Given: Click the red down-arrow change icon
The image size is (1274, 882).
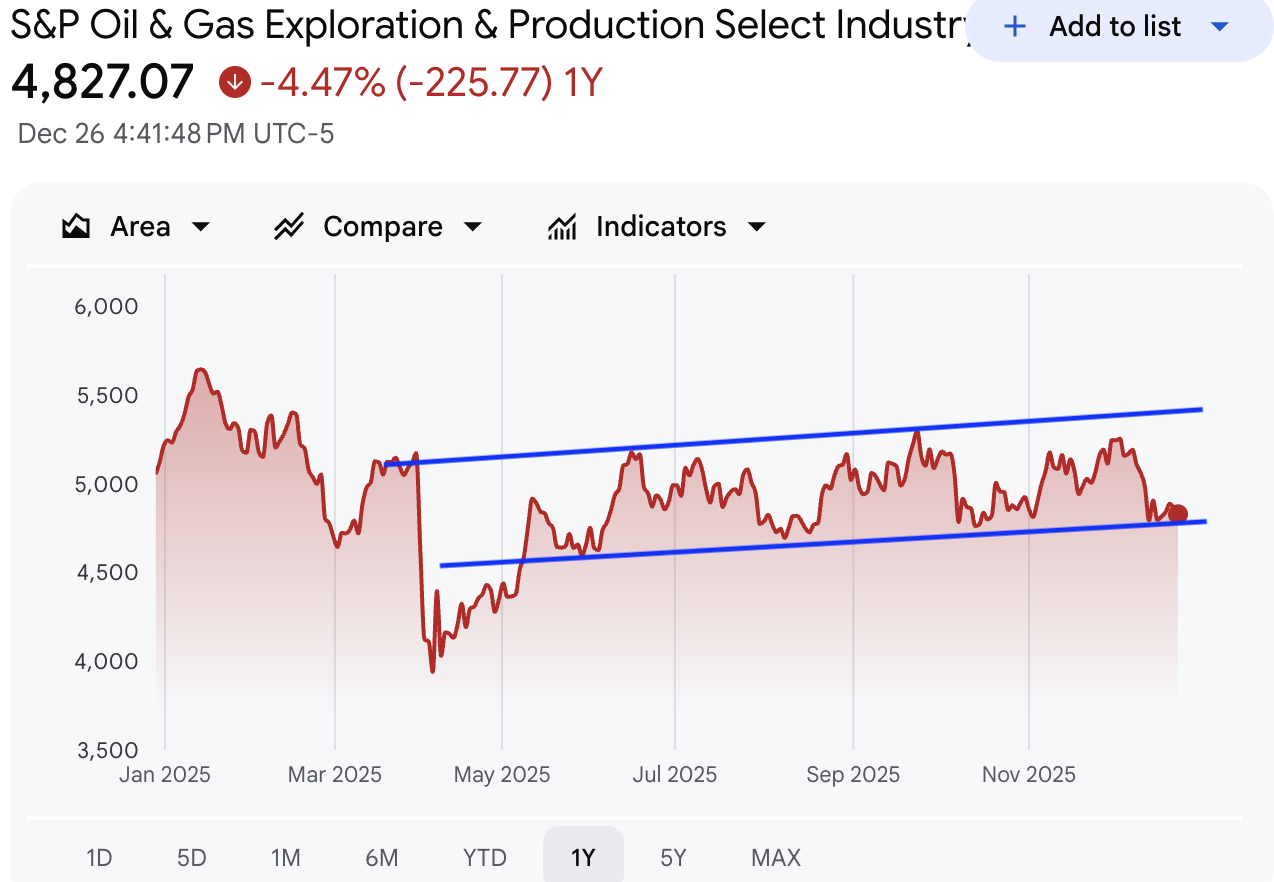Looking at the screenshot, I should coord(234,82).
